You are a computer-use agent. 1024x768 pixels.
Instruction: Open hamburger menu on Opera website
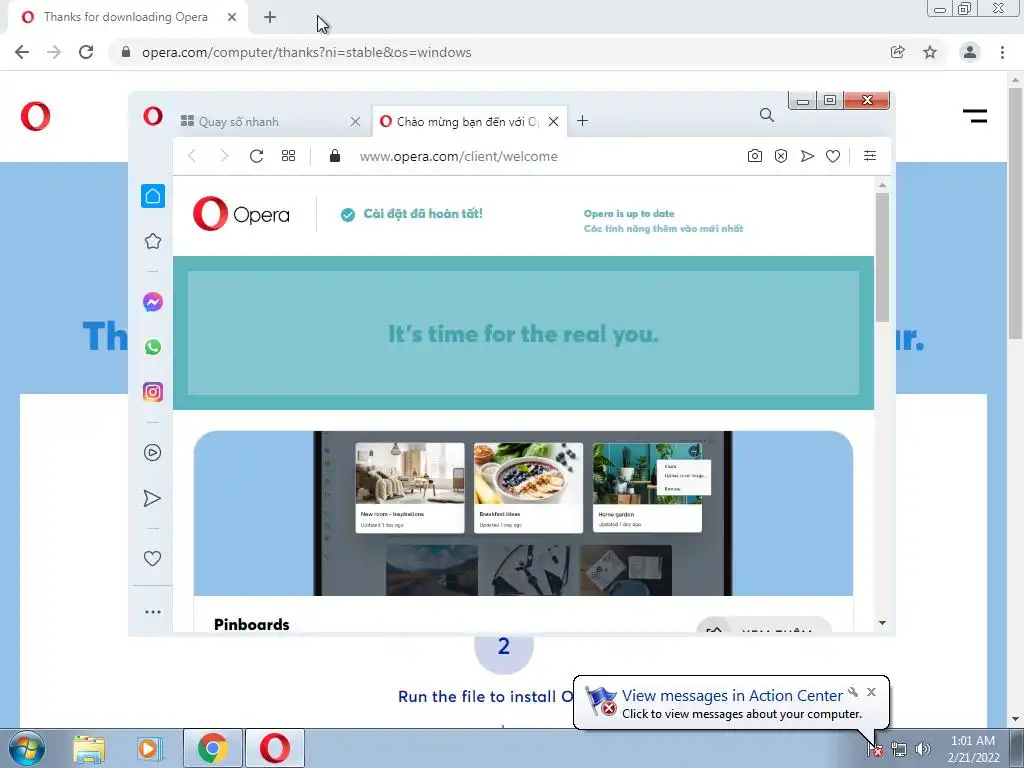pyautogui.click(x=975, y=116)
